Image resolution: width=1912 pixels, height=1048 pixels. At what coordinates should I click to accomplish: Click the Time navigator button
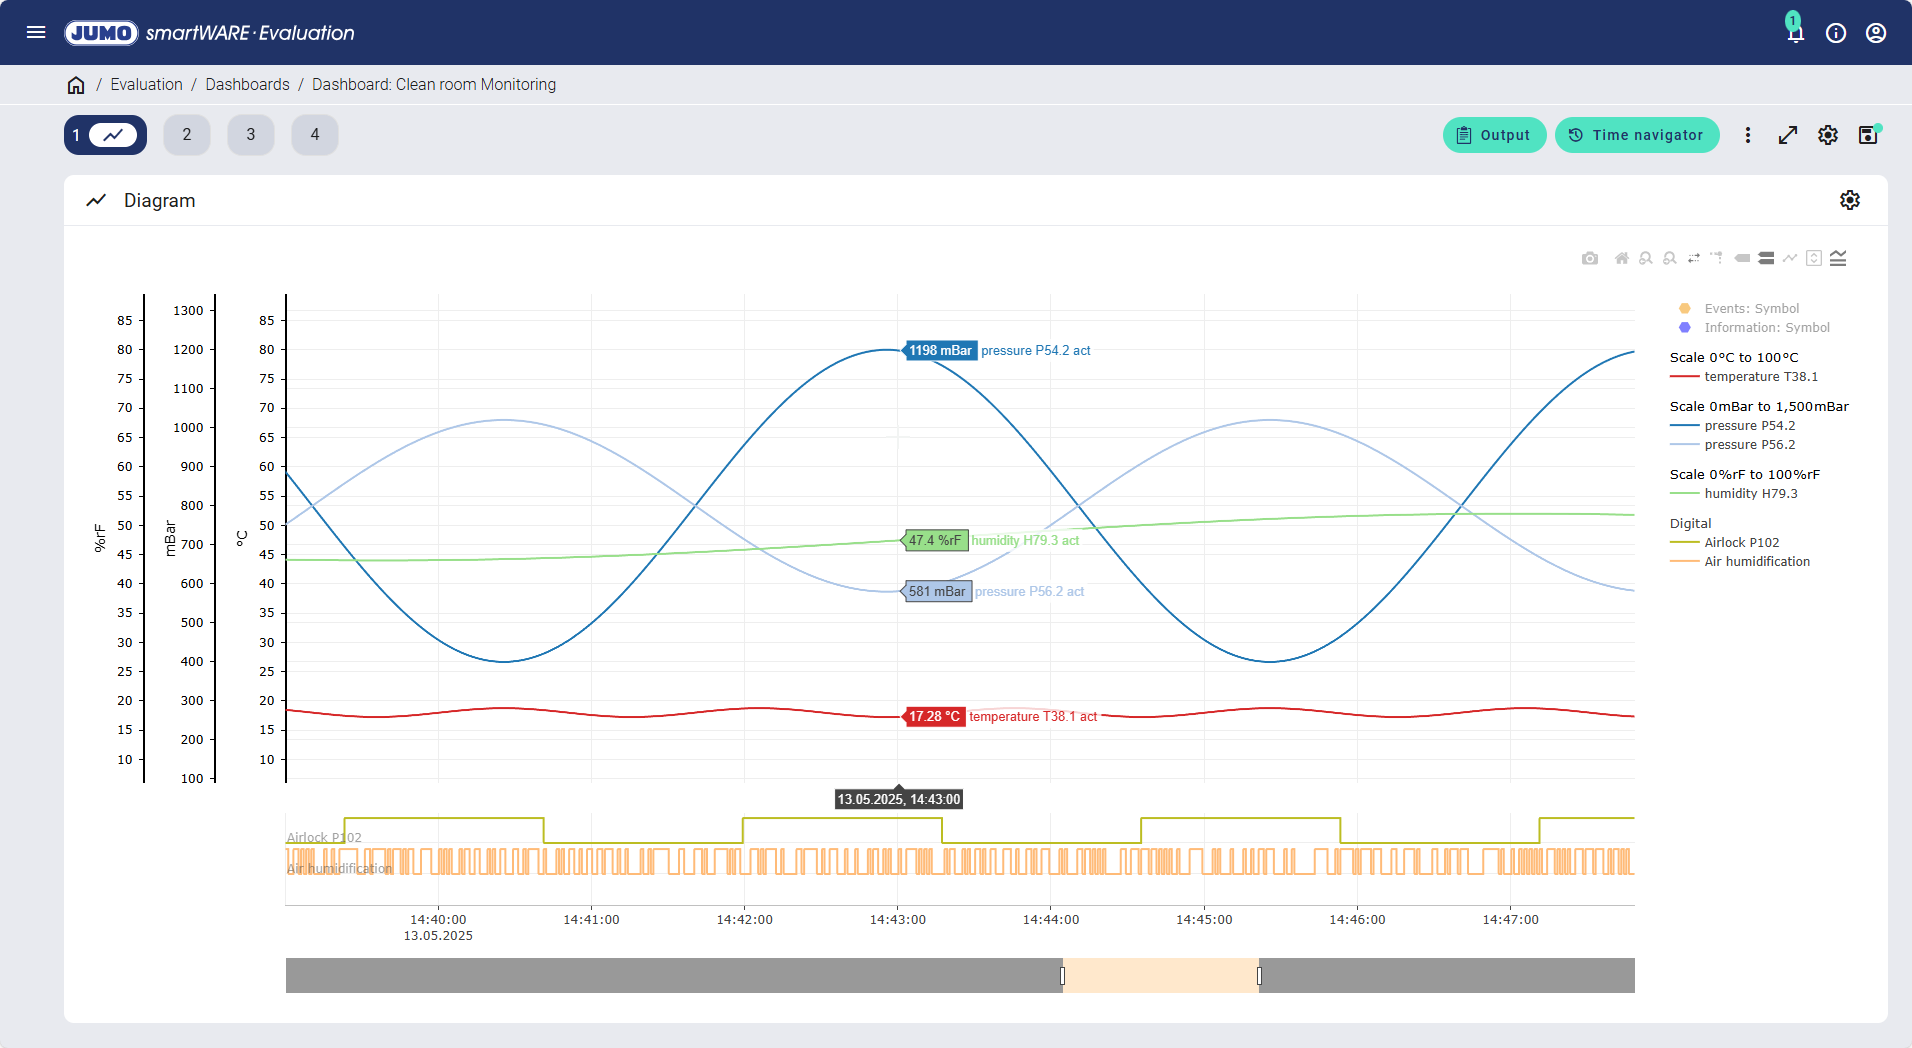point(1636,135)
